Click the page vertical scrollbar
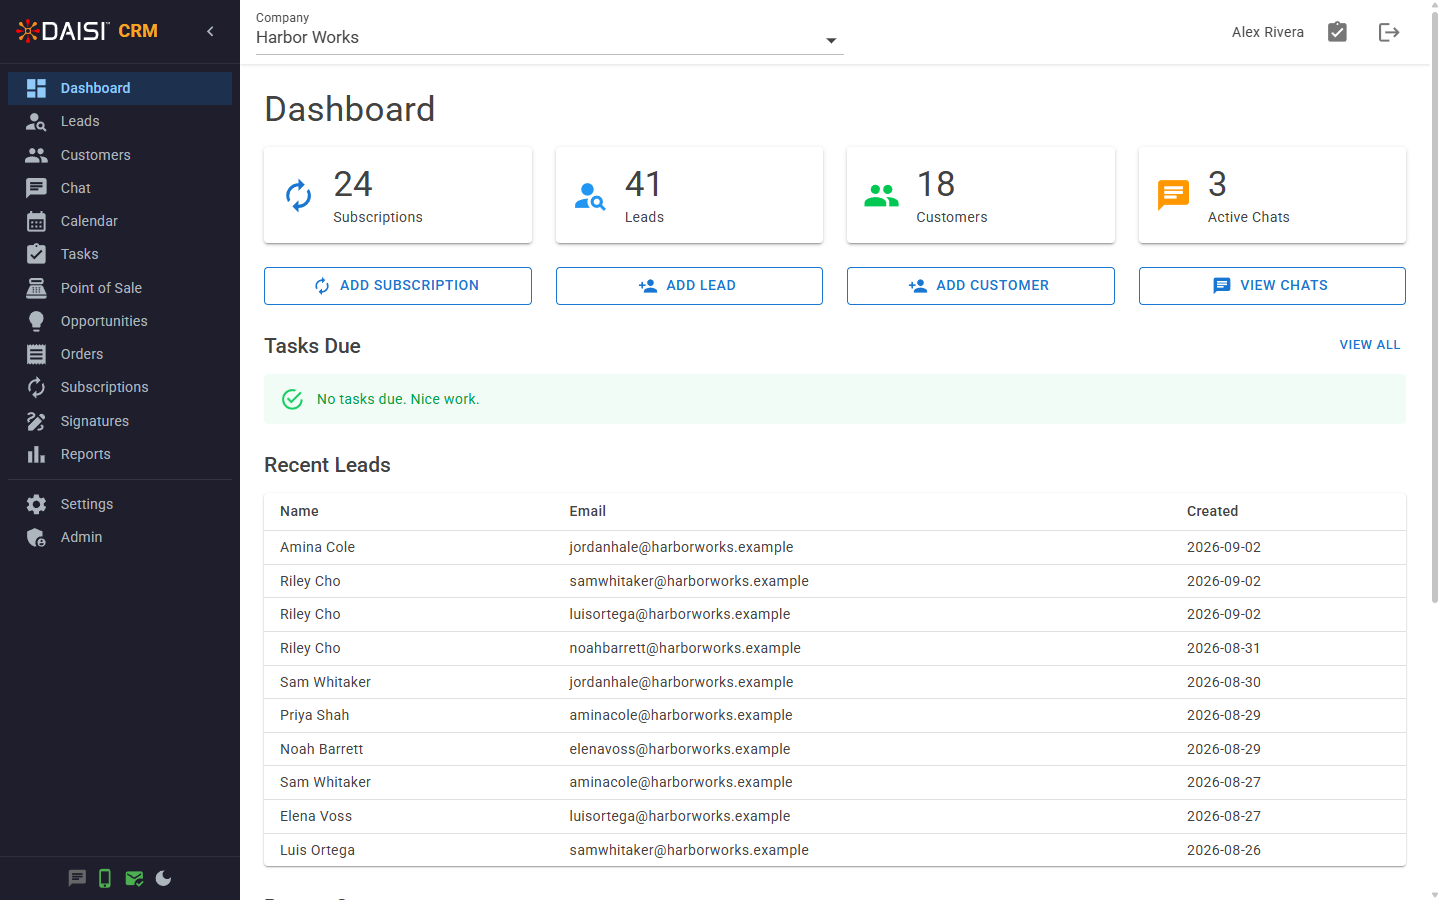Image resolution: width=1440 pixels, height=900 pixels. click(x=1435, y=305)
